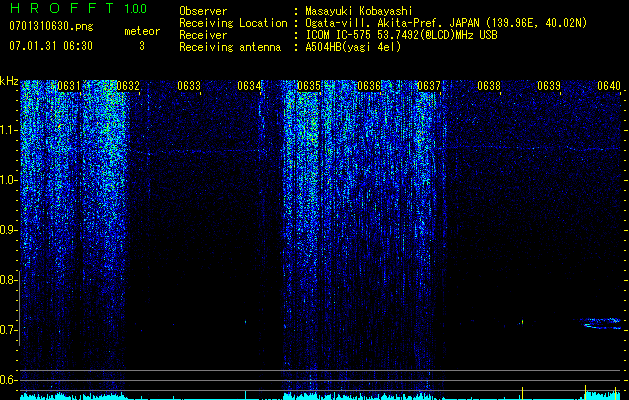Screen dimensions: 629x400
Task: Click the 0.8 kHz axis label
Action: [8, 280]
